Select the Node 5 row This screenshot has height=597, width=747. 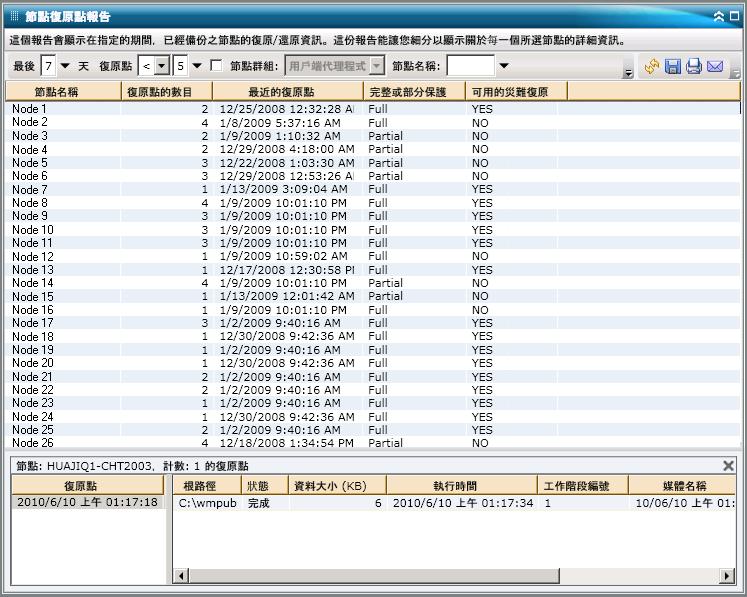(373, 162)
